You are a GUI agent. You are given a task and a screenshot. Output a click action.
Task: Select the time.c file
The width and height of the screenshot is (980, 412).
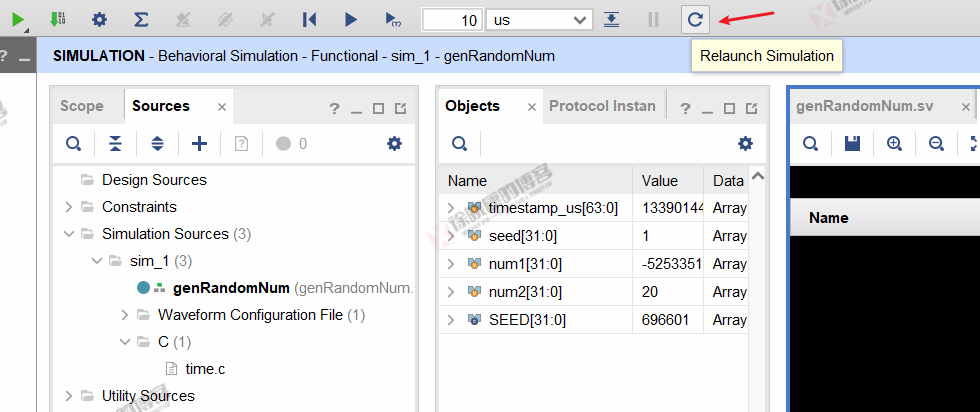[x=205, y=369]
